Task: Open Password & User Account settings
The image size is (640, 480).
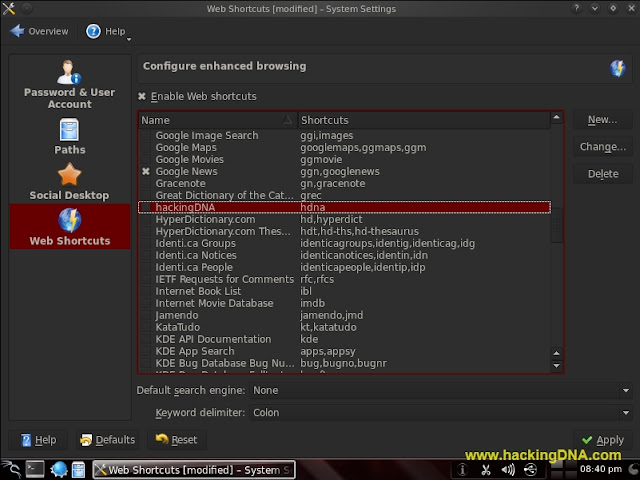Action: point(69,84)
